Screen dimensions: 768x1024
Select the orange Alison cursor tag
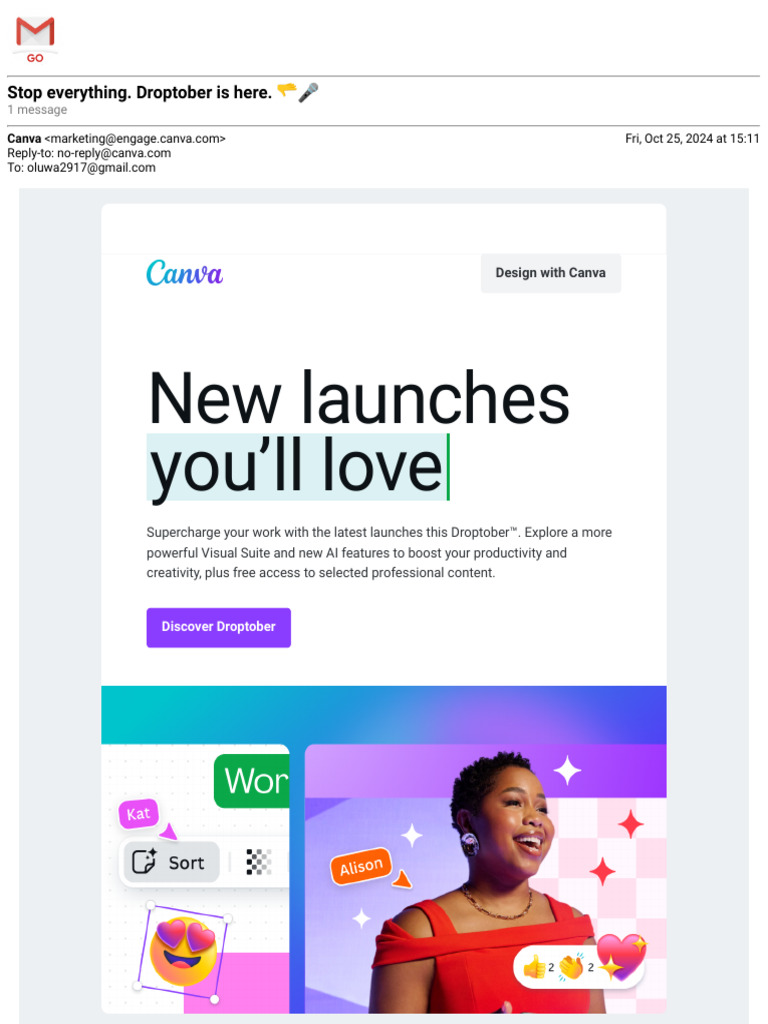[361, 867]
